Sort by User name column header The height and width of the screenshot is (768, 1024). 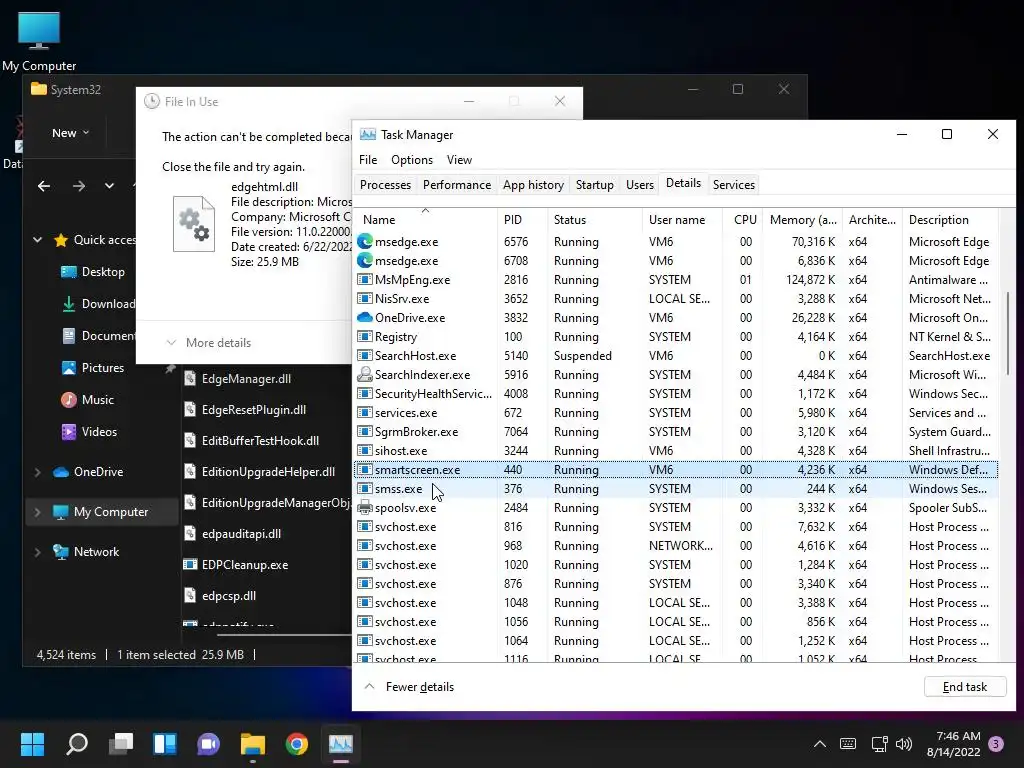click(682, 220)
